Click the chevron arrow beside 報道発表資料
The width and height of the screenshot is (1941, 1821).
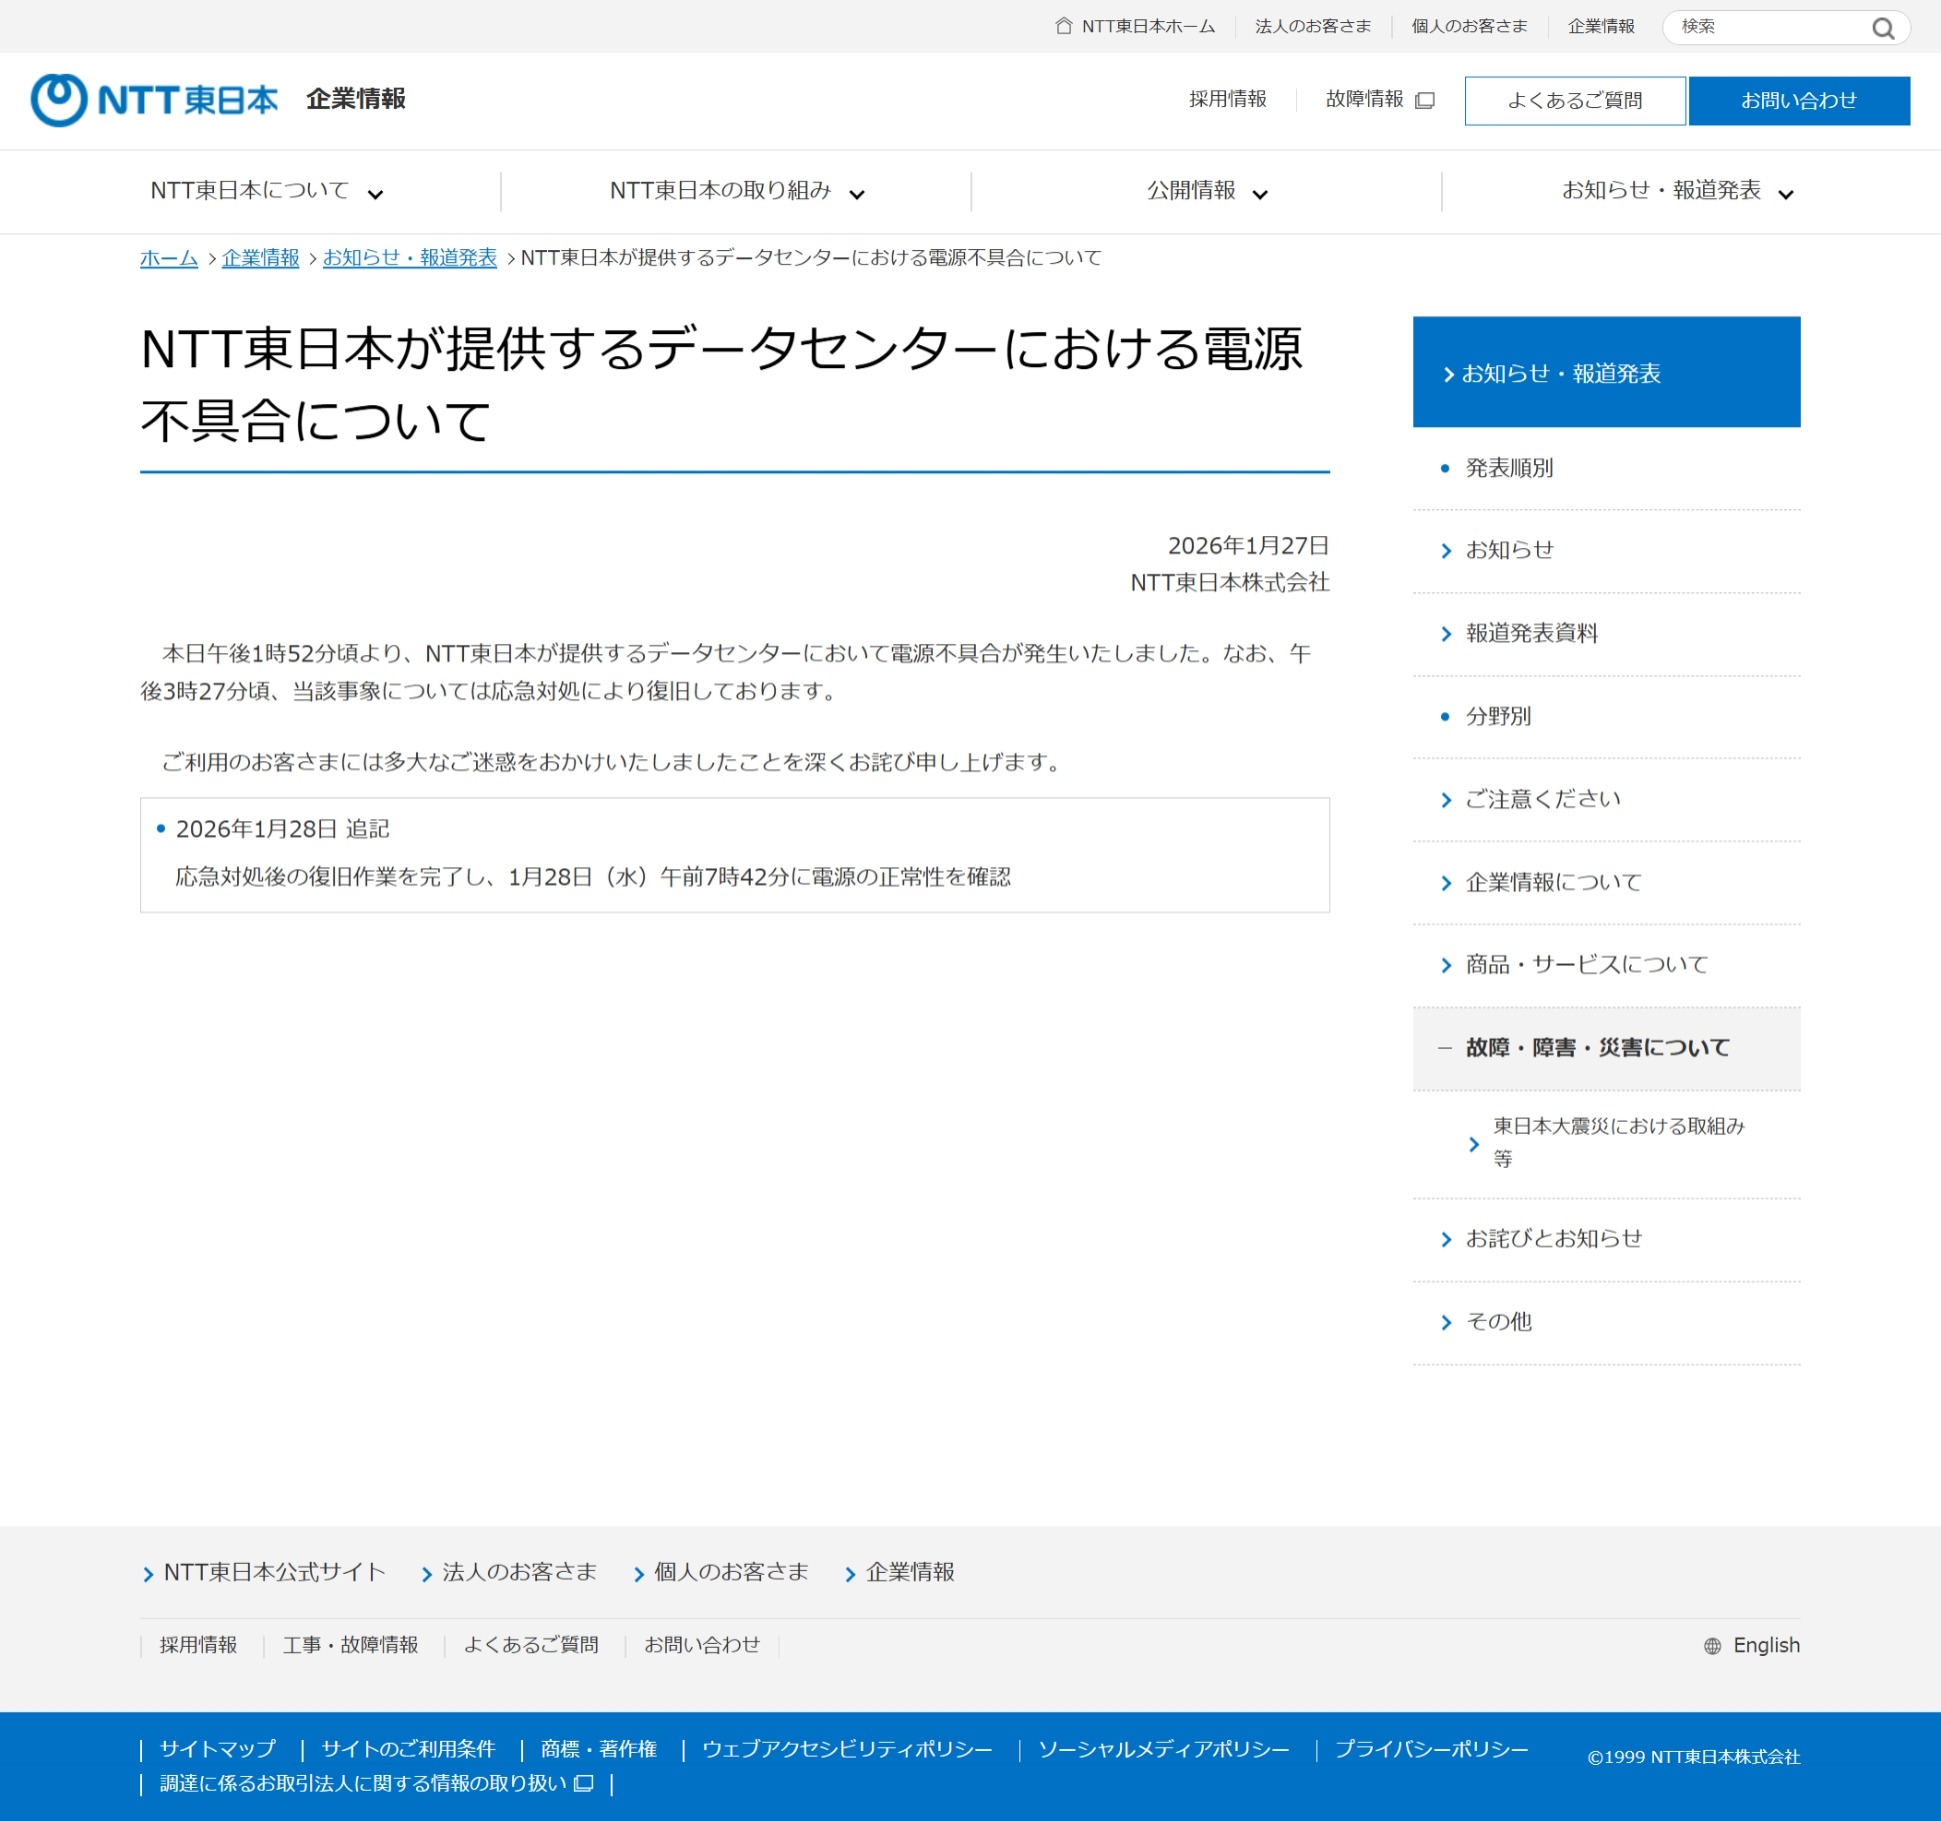1446,634
